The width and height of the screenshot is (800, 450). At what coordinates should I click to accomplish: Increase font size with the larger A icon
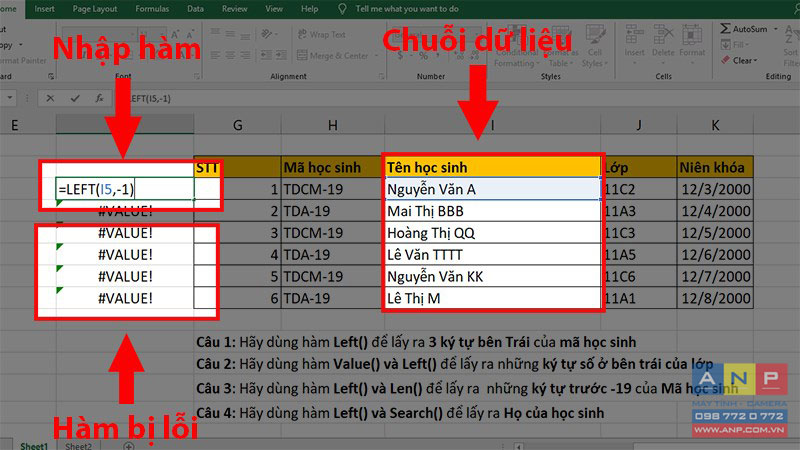pyautogui.click(x=175, y=35)
